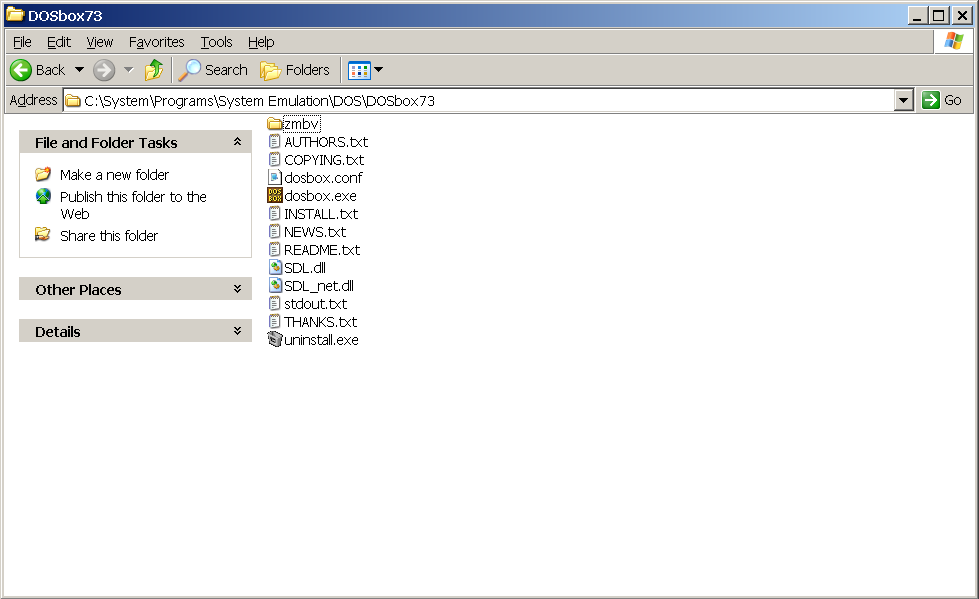Click the address bar folder icon

point(73,101)
